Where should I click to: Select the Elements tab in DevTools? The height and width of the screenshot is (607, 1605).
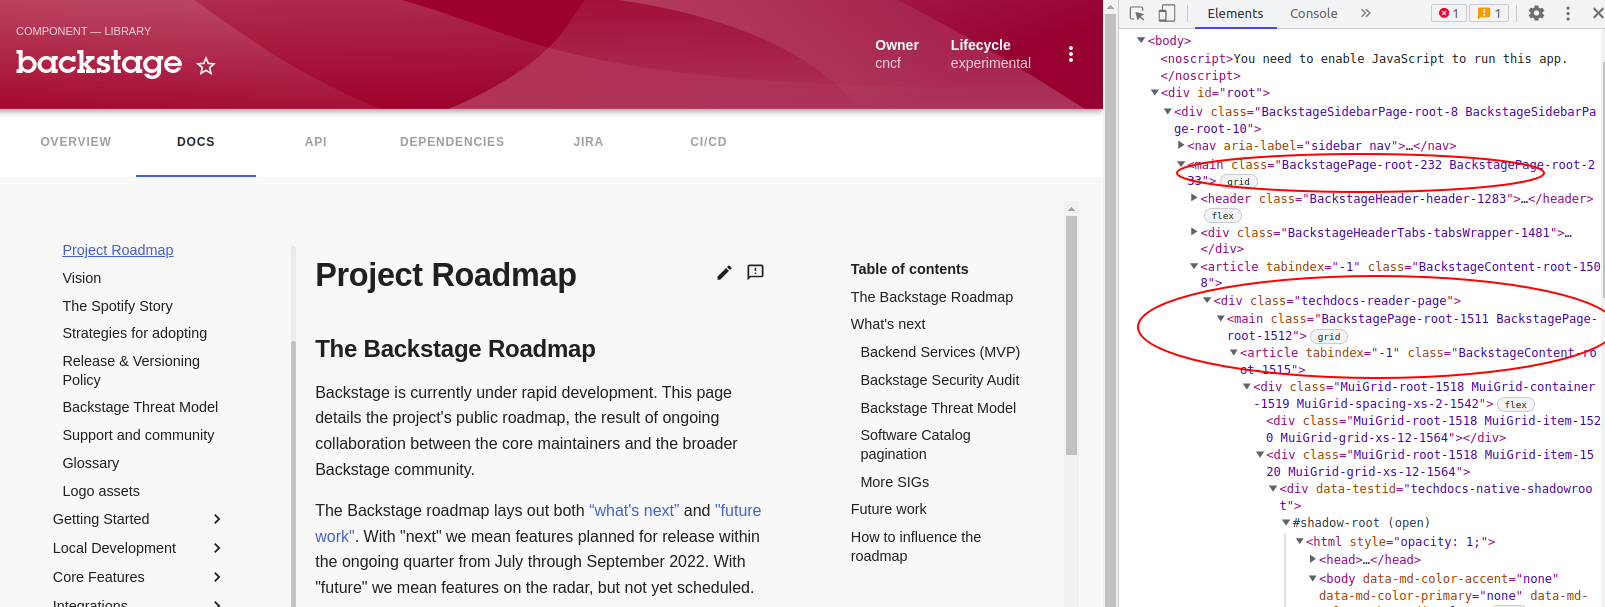point(1235,13)
